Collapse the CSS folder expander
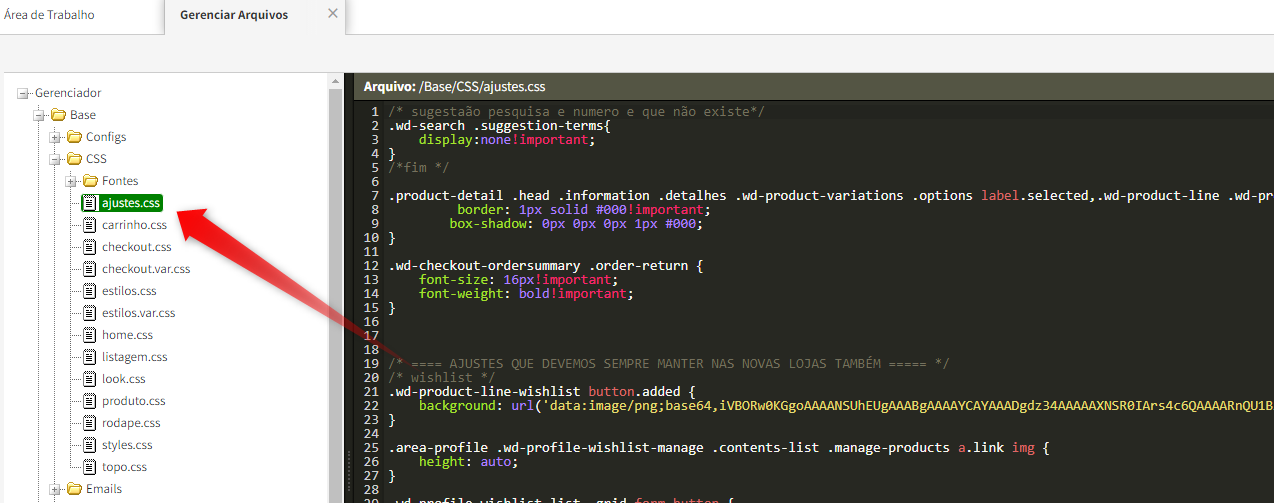This screenshot has height=503, width=1274. pyautogui.click(x=56, y=159)
